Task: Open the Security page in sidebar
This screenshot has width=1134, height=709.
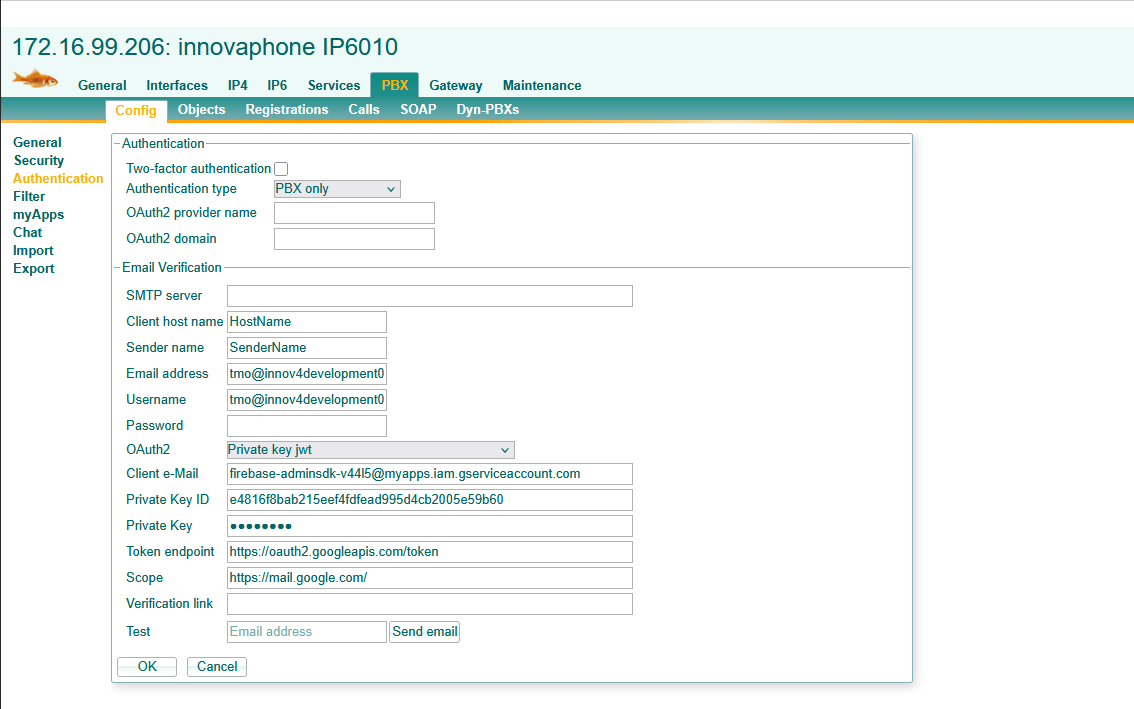Action: (x=39, y=161)
